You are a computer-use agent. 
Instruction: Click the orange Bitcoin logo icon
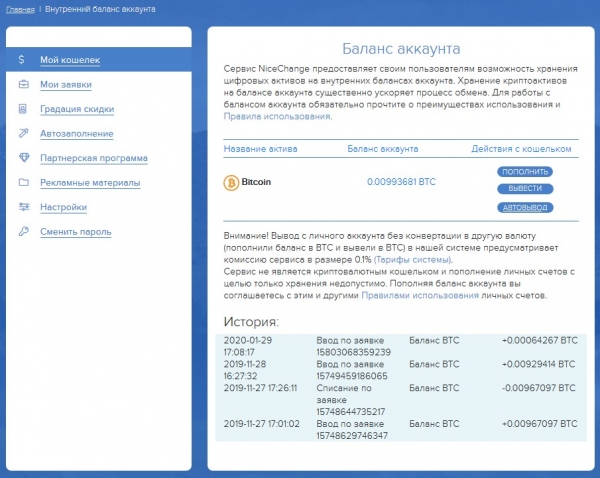(231, 183)
